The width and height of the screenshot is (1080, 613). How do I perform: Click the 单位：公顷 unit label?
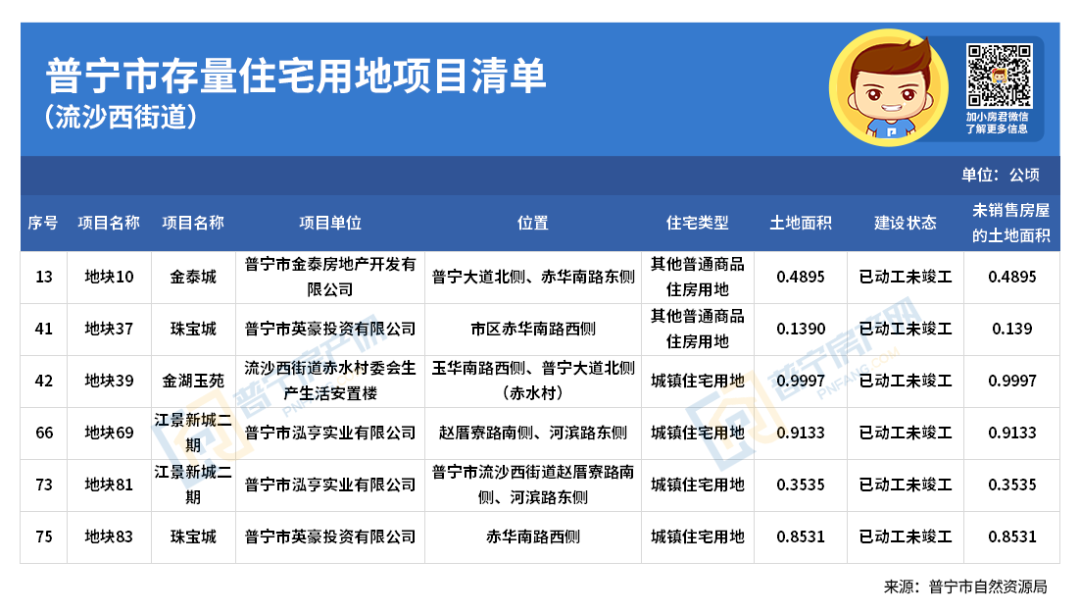(x=1001, y=173)
